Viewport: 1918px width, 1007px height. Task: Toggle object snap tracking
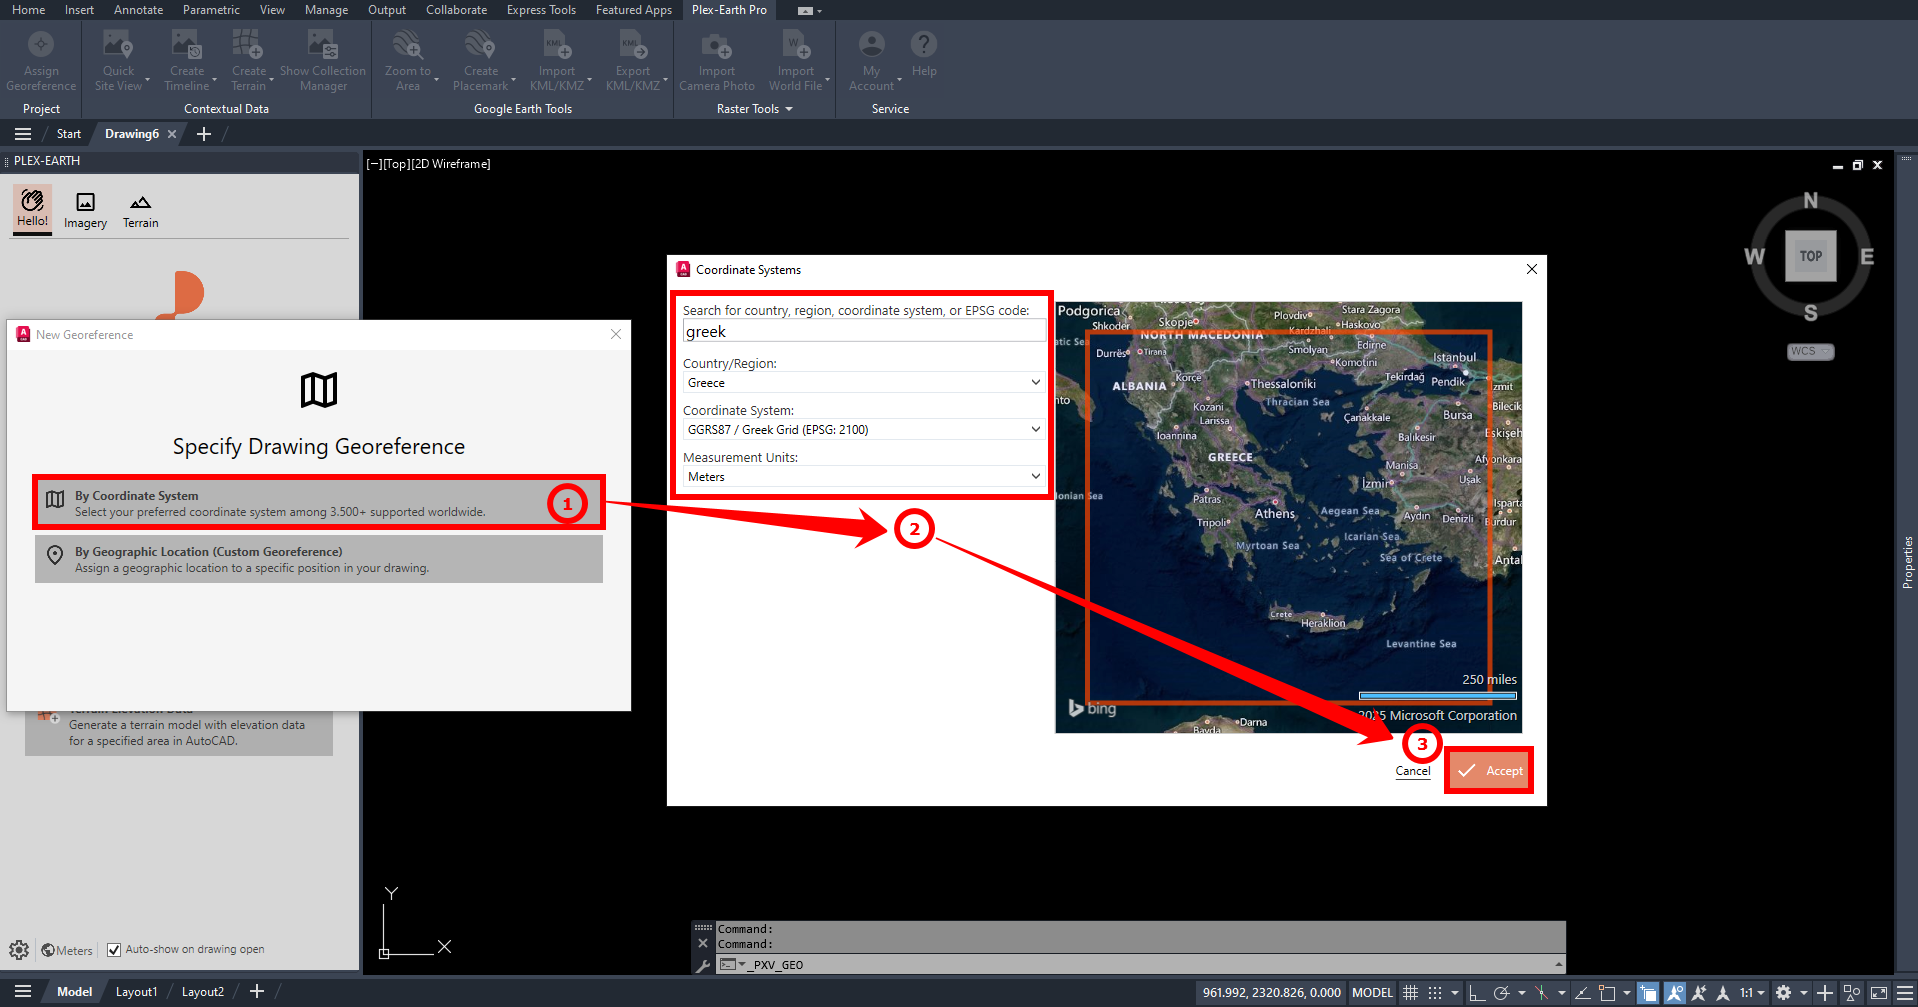tap(1582, 993)
